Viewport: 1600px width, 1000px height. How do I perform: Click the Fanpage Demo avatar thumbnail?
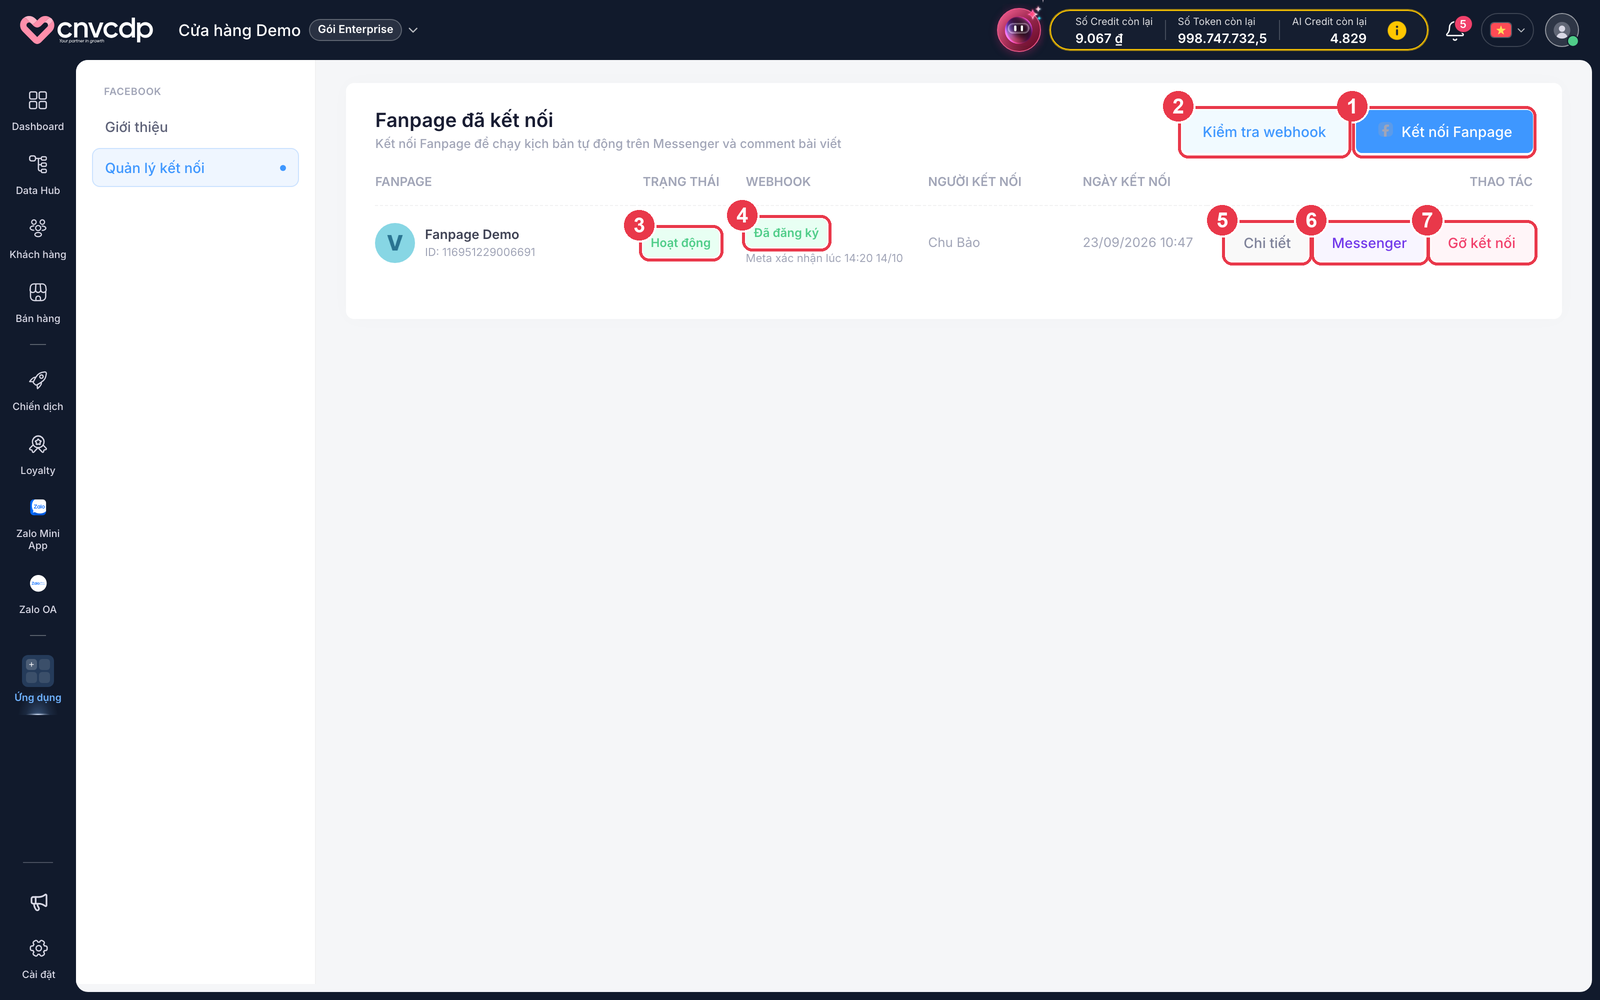tap(395, 243)
